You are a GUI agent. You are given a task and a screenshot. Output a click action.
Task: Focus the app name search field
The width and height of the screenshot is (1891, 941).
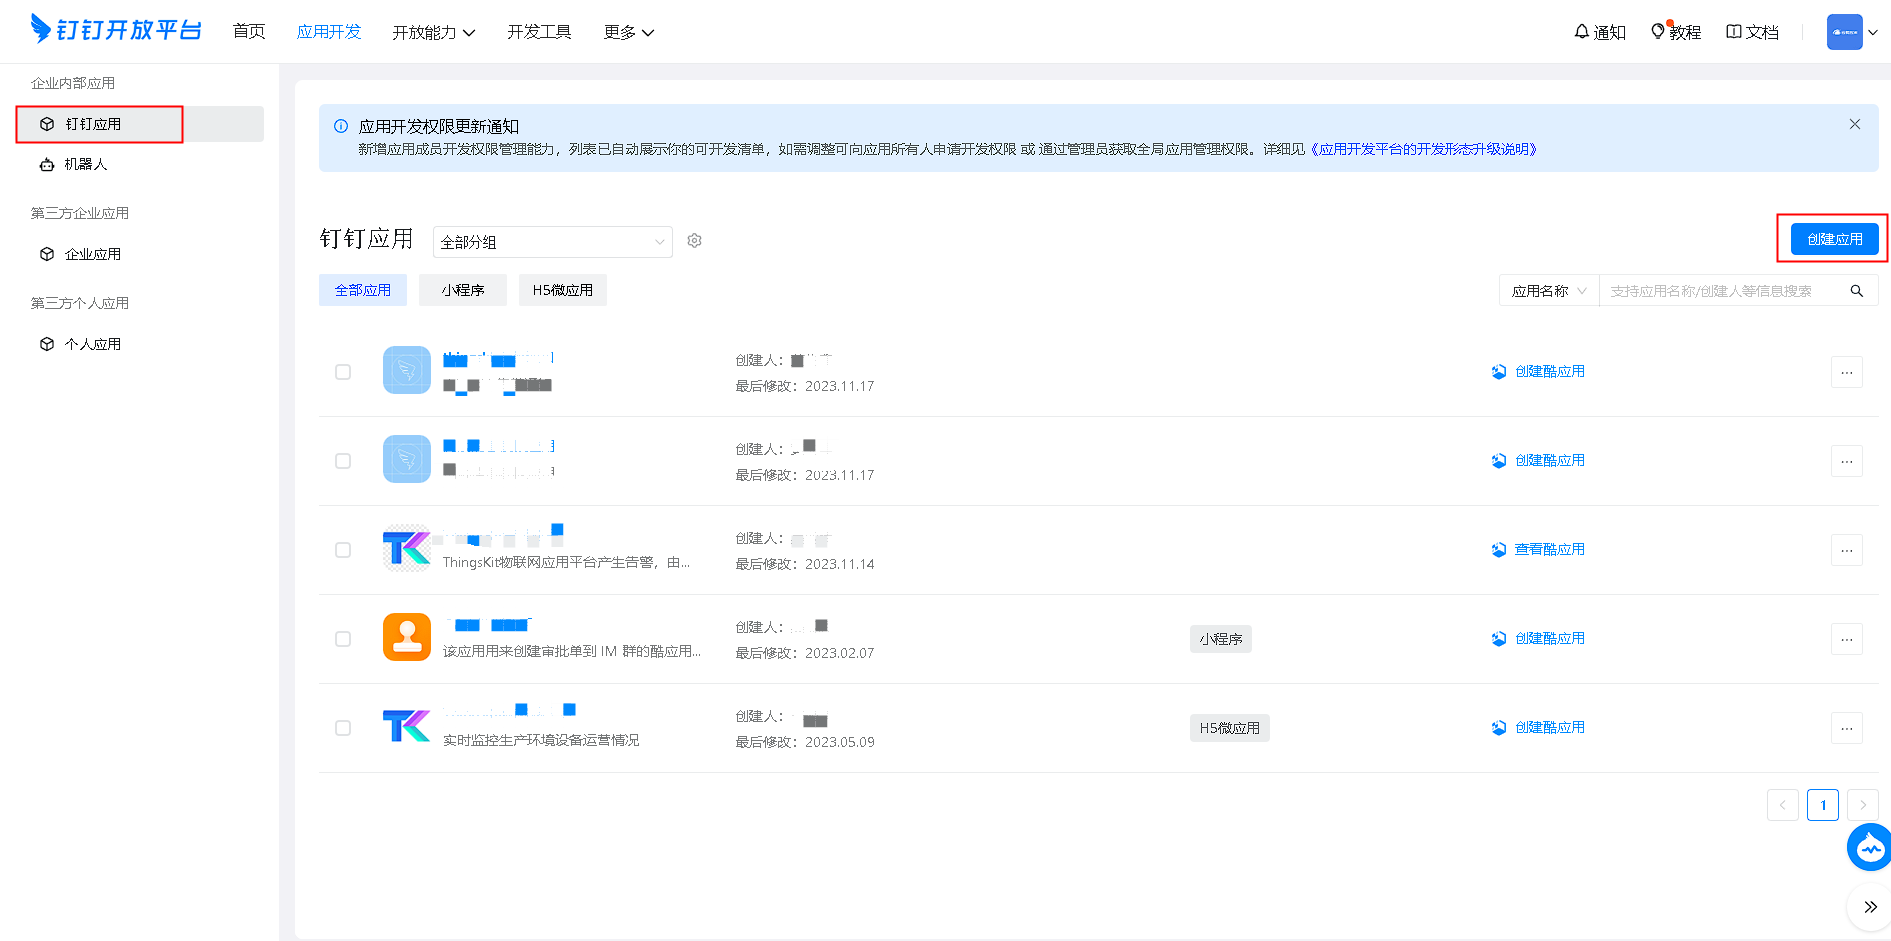(x=1720, y=291)
